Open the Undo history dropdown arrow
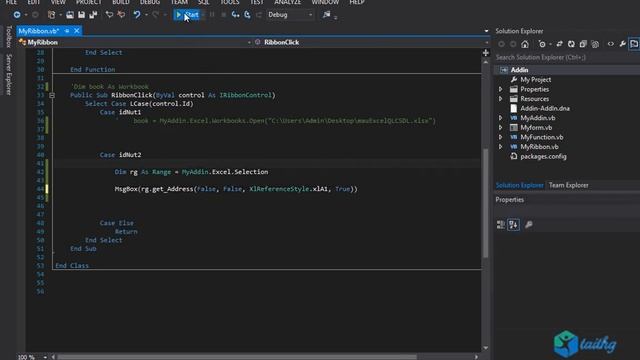640x360 pixels. 146,15
